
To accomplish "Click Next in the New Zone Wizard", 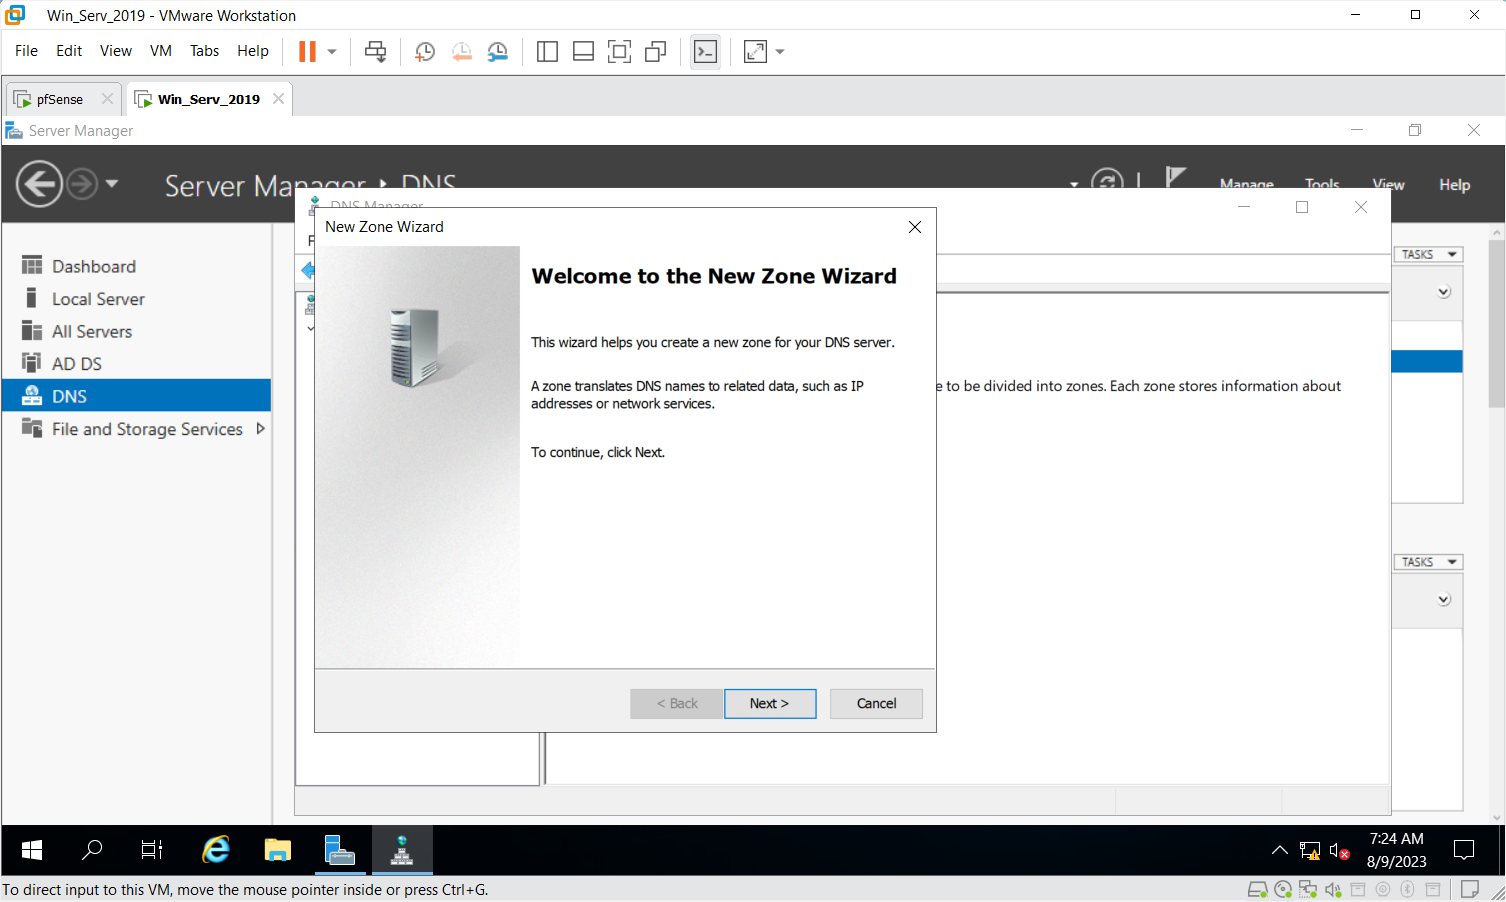I will [769, 703].
